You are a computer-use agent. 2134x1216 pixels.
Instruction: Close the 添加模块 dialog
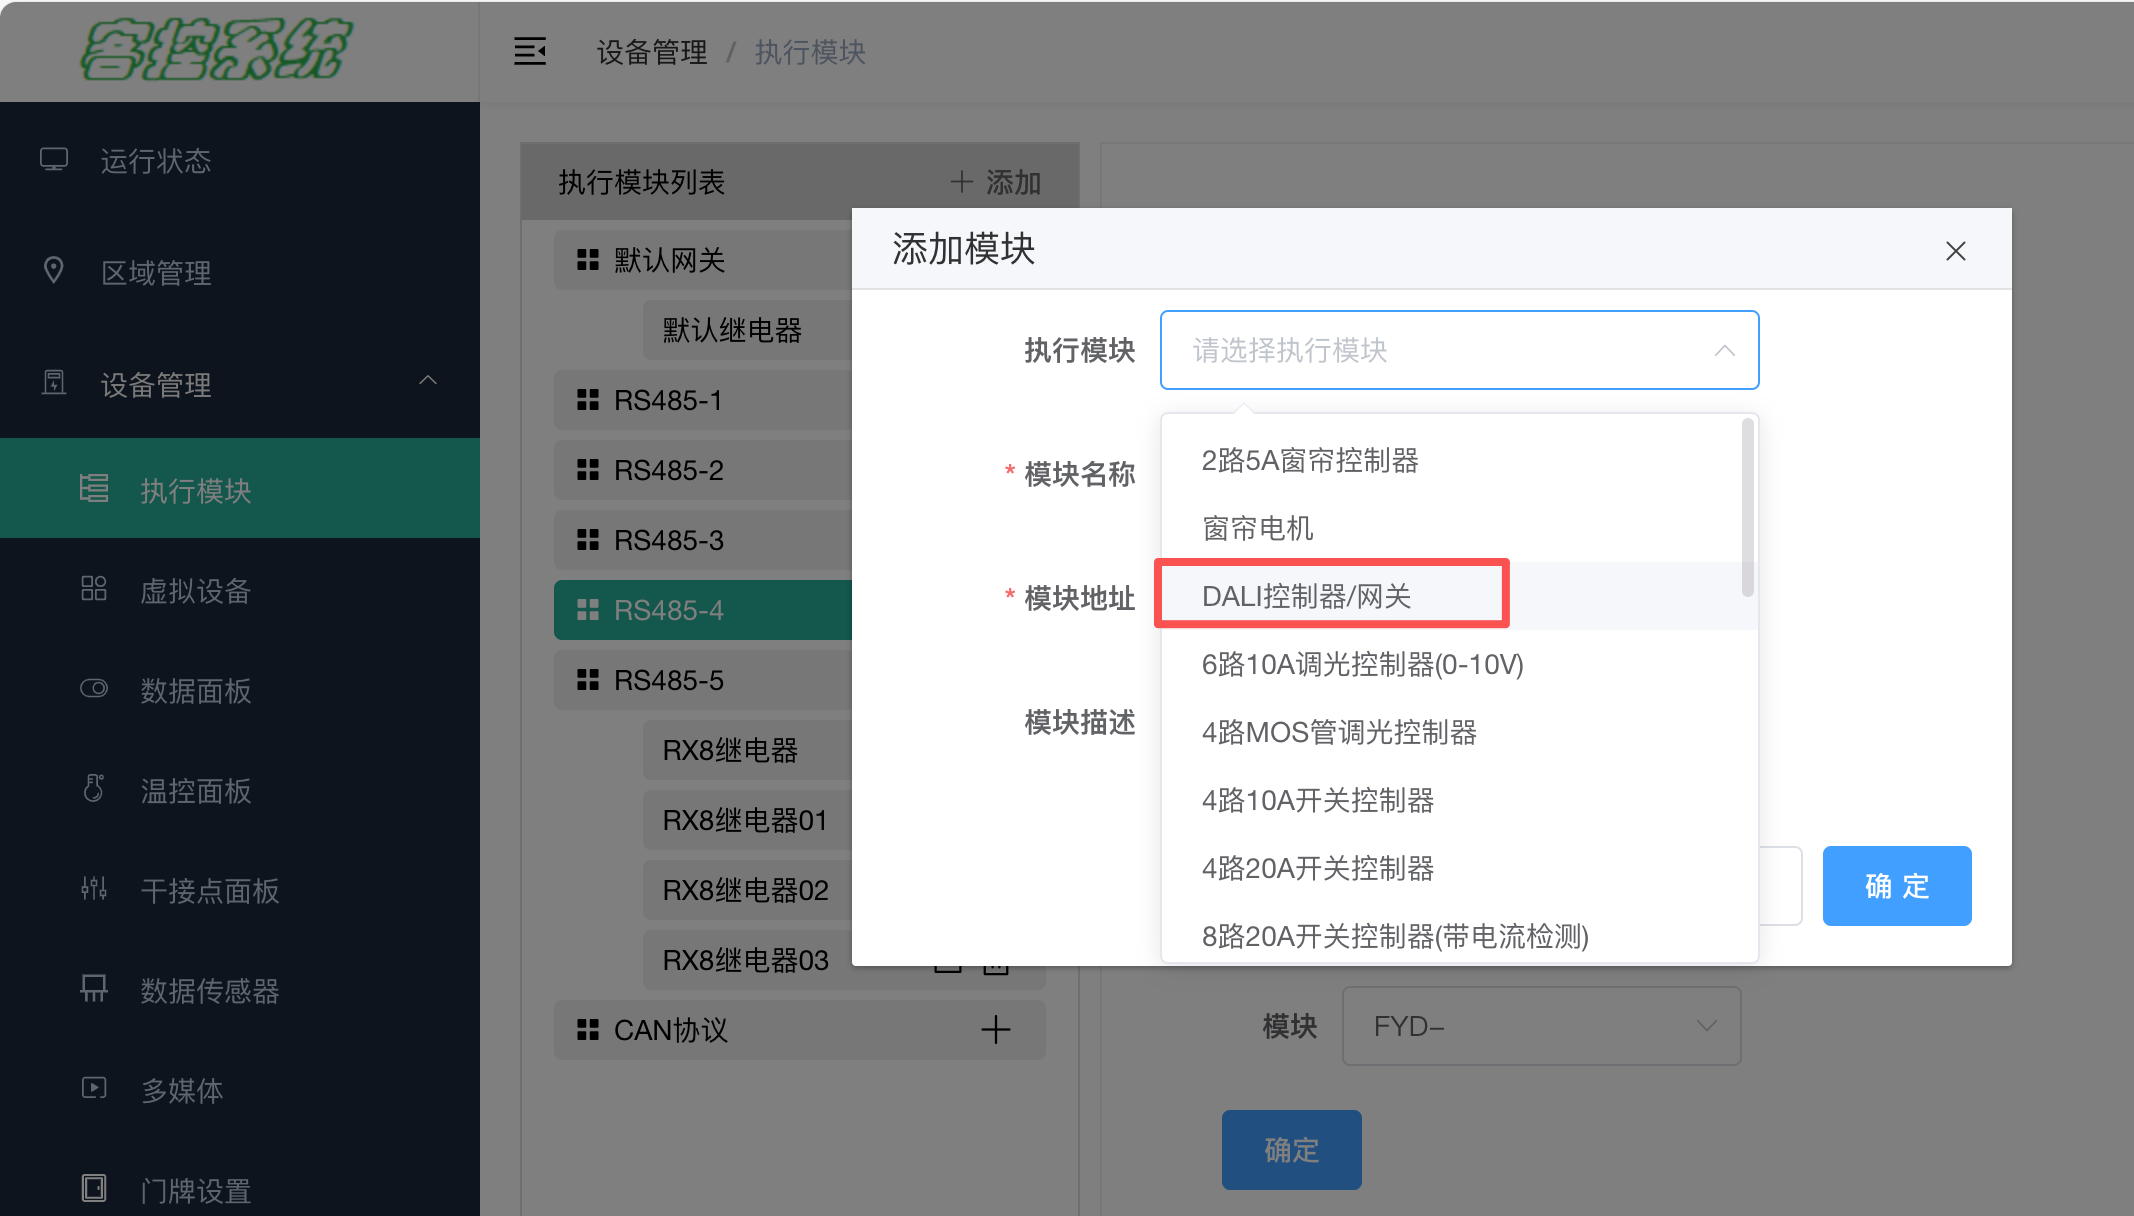click(1955, 251)
